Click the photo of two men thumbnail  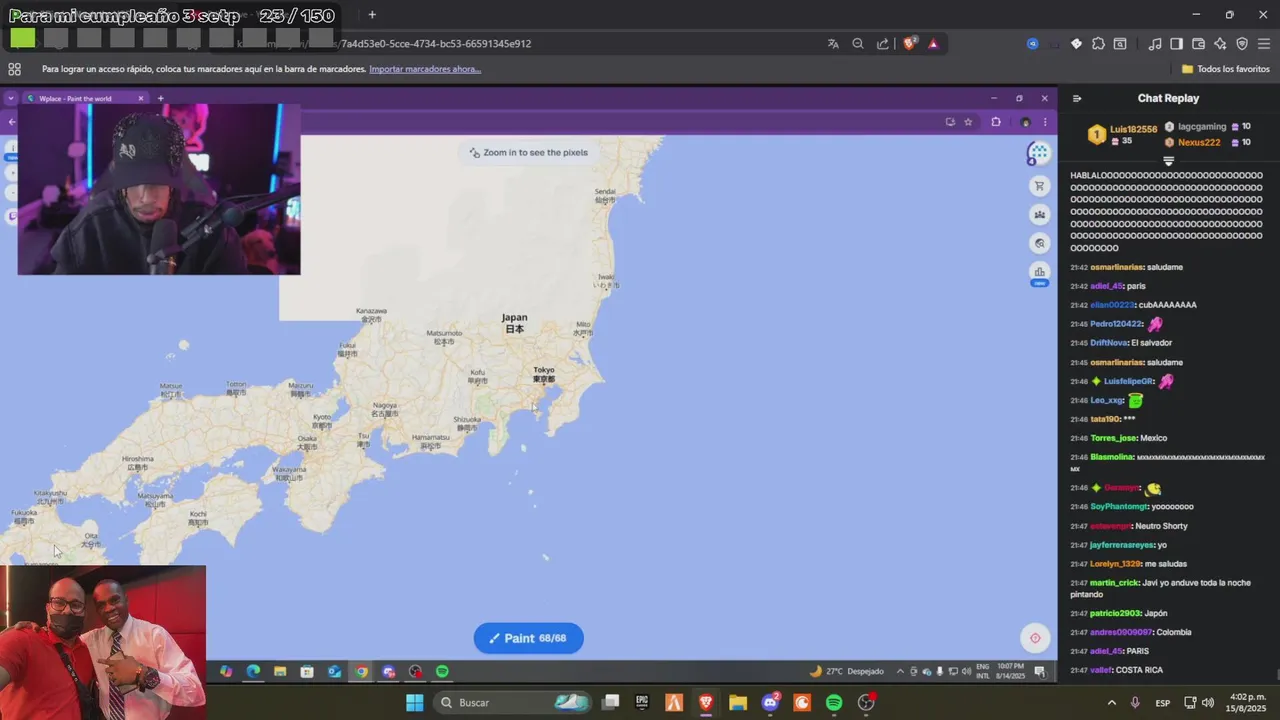pos(103,642)
